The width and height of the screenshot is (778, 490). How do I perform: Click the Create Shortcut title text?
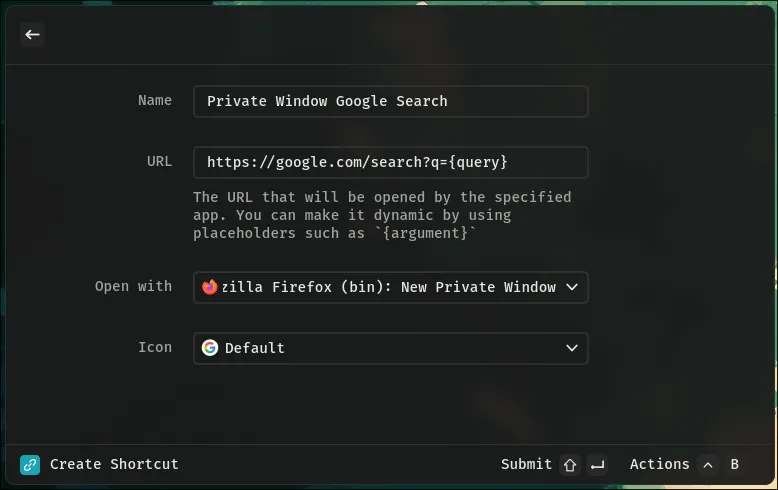(114, 464)
